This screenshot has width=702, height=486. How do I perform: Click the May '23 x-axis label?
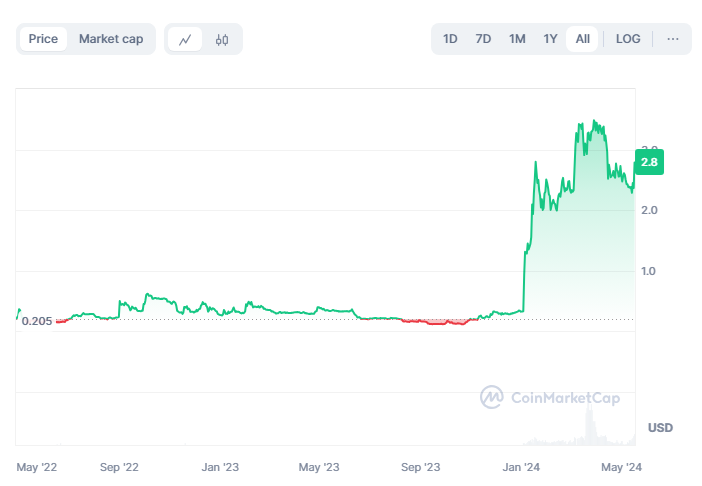(319, 467)
